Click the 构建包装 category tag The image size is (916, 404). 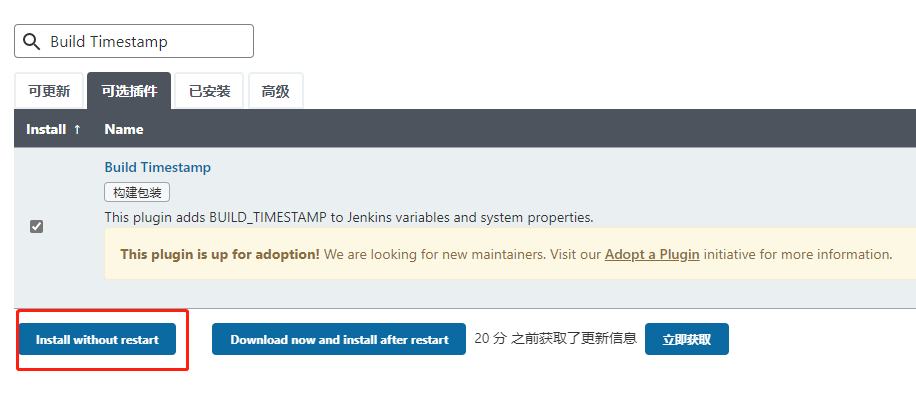click(137, 192)
